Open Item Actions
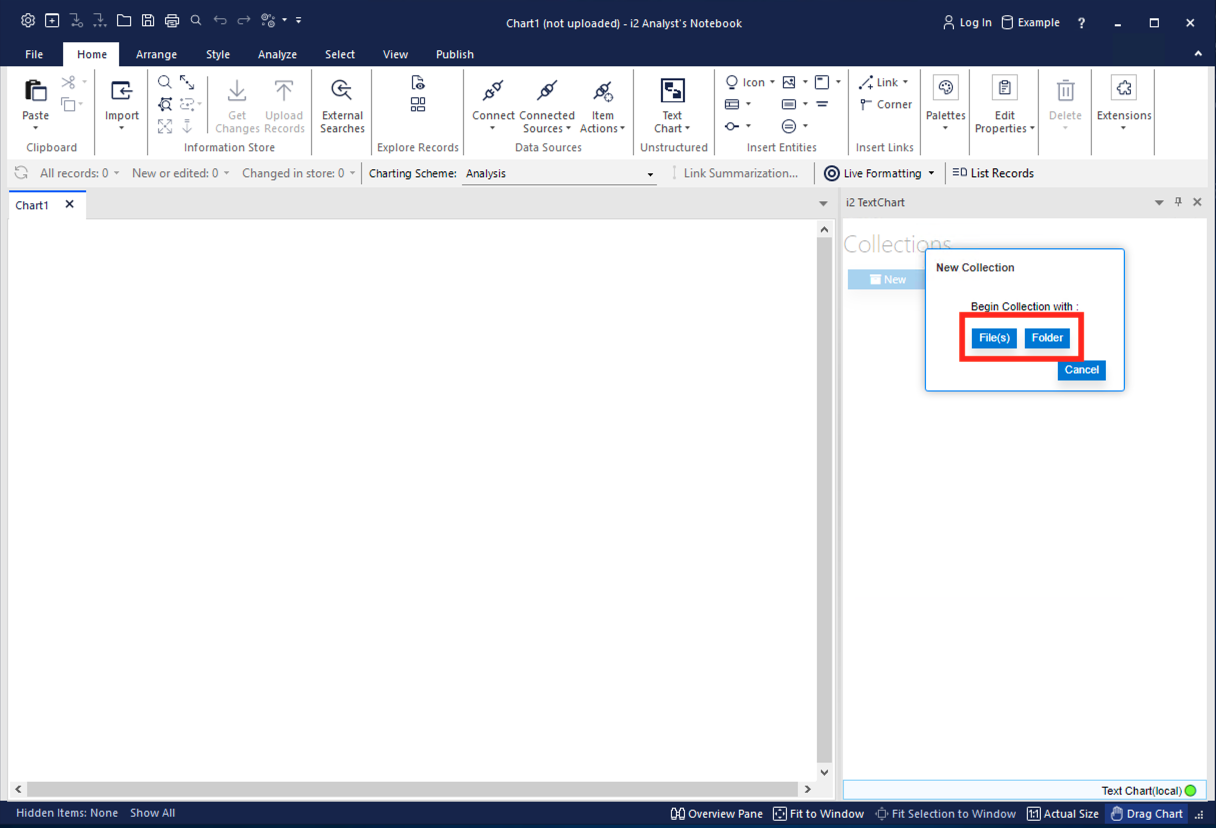Image resolution: width=1216 pixels, height=828 pixels. 602,106
